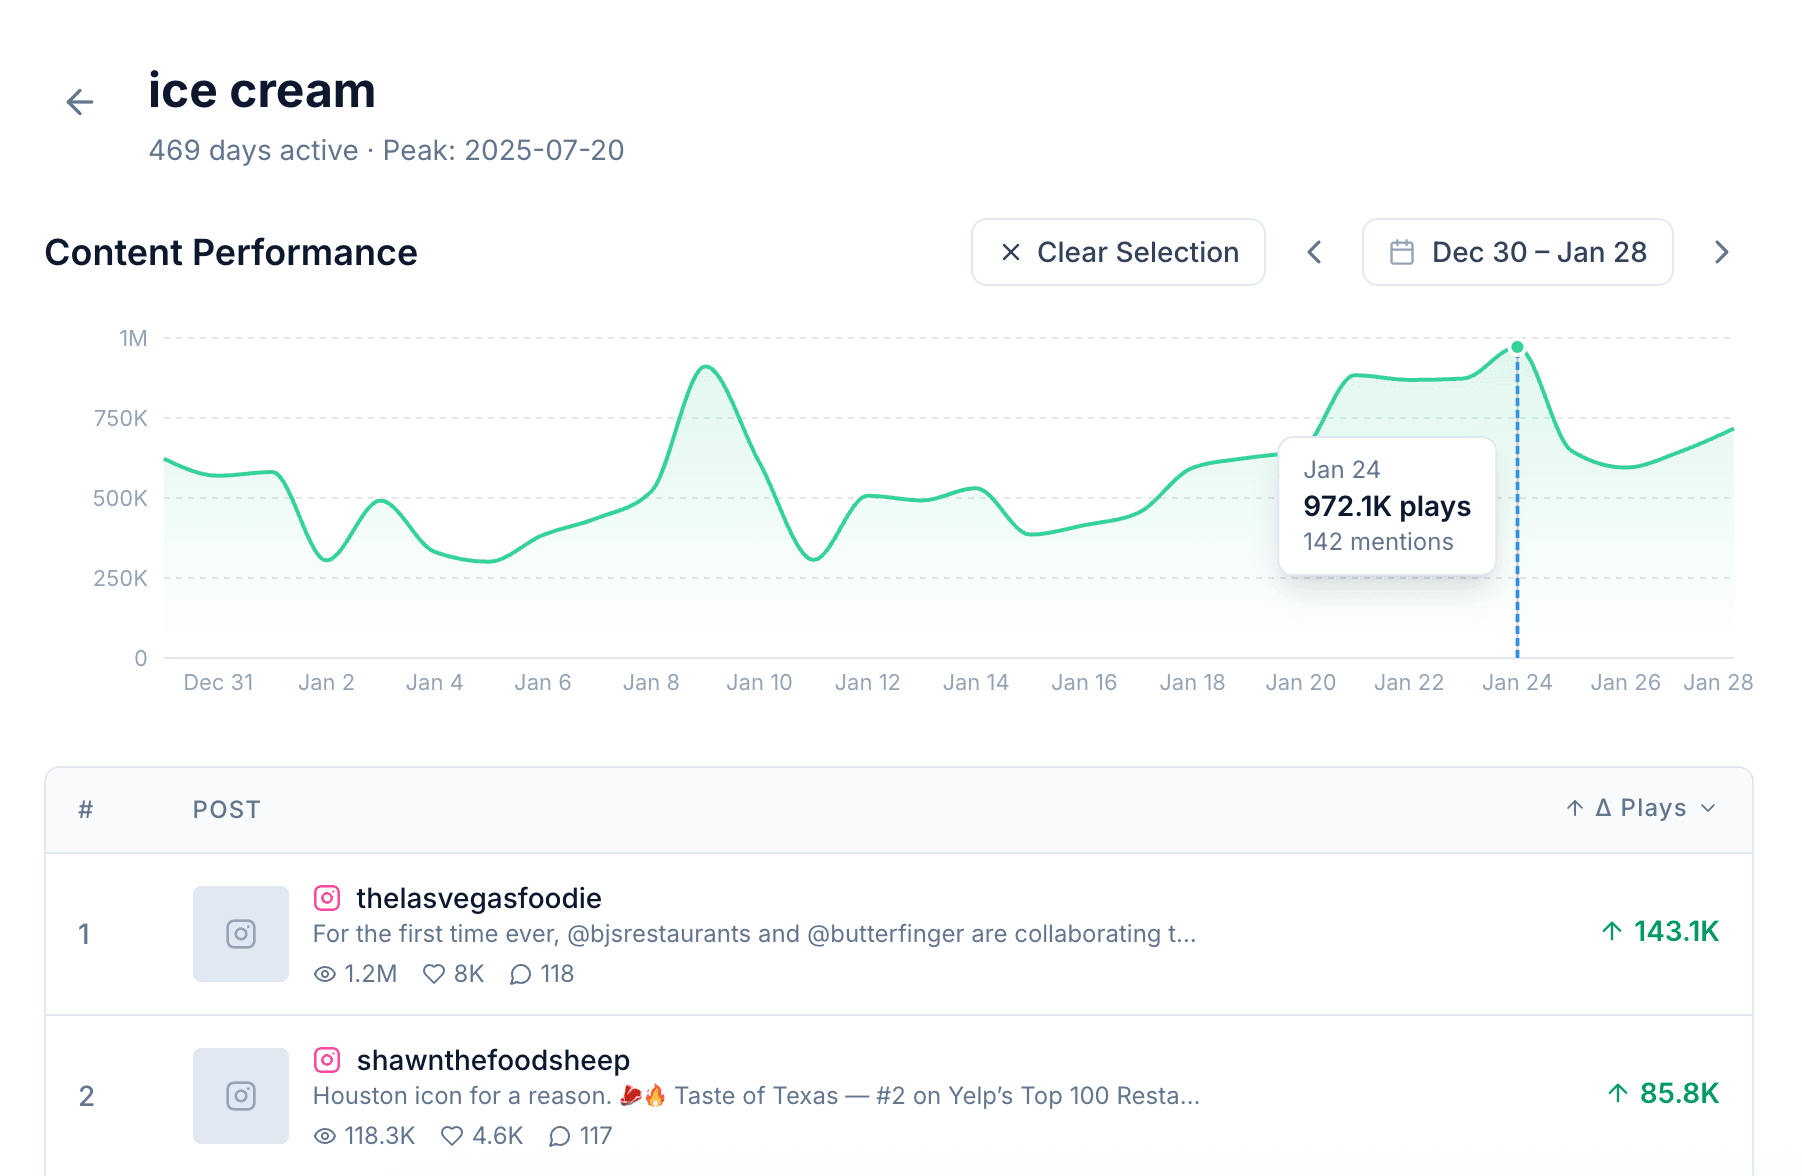Click the POST column header
The height and width of the screenshot is (1176, 1802).
[x=227, y=809]
